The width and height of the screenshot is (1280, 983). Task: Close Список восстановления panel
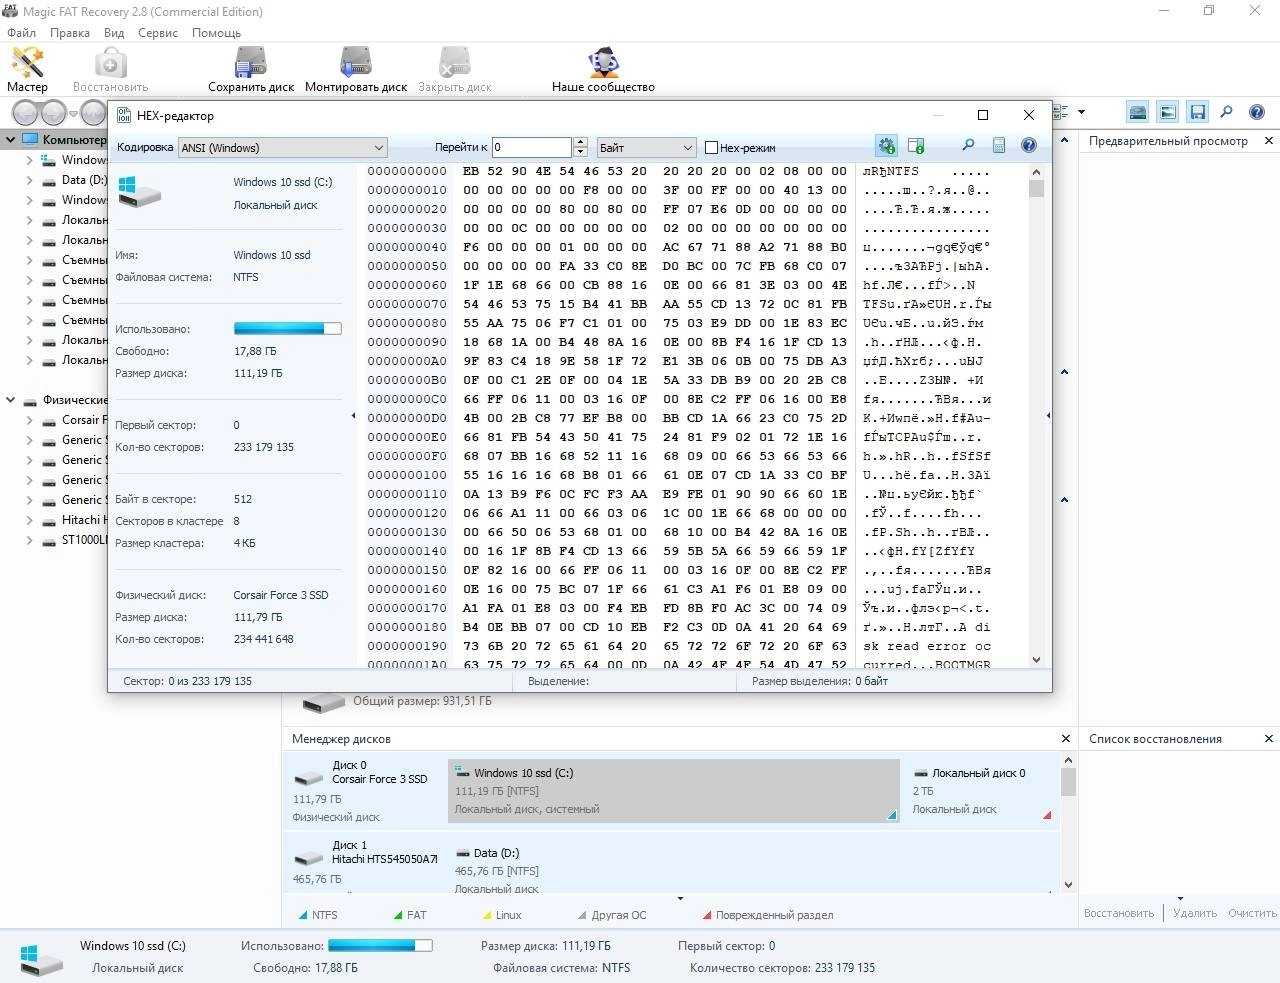point(1269,739)
